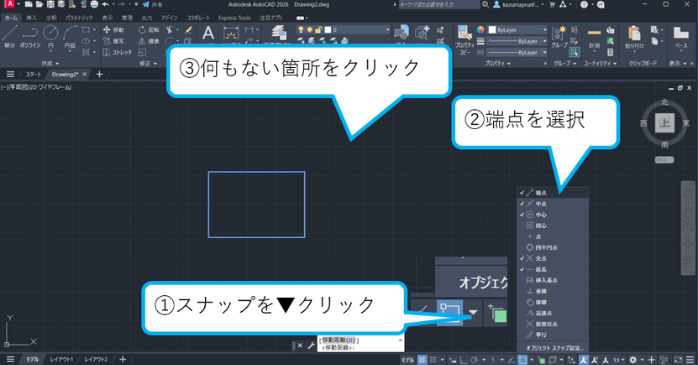
Task: Switch to レイアウト2 layout tab
Action: [96, 359]
